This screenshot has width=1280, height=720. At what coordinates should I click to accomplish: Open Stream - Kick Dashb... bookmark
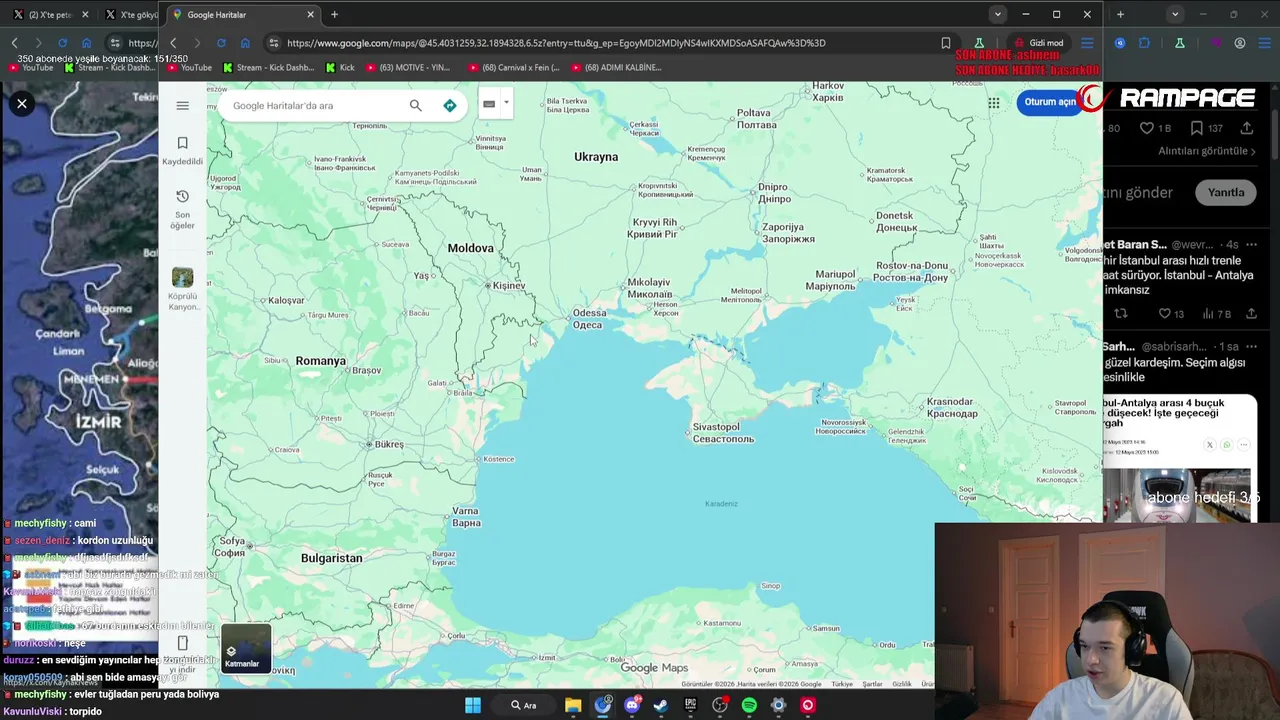click(268, 67)
